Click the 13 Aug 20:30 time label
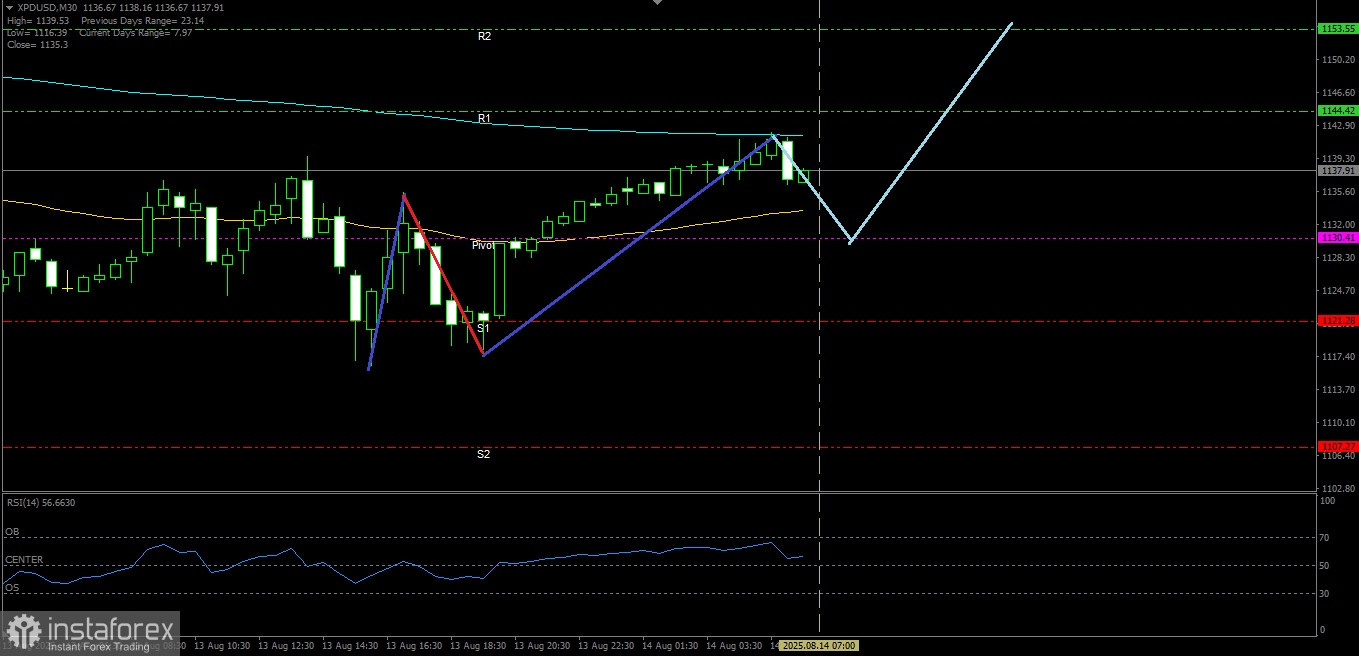 544,646
